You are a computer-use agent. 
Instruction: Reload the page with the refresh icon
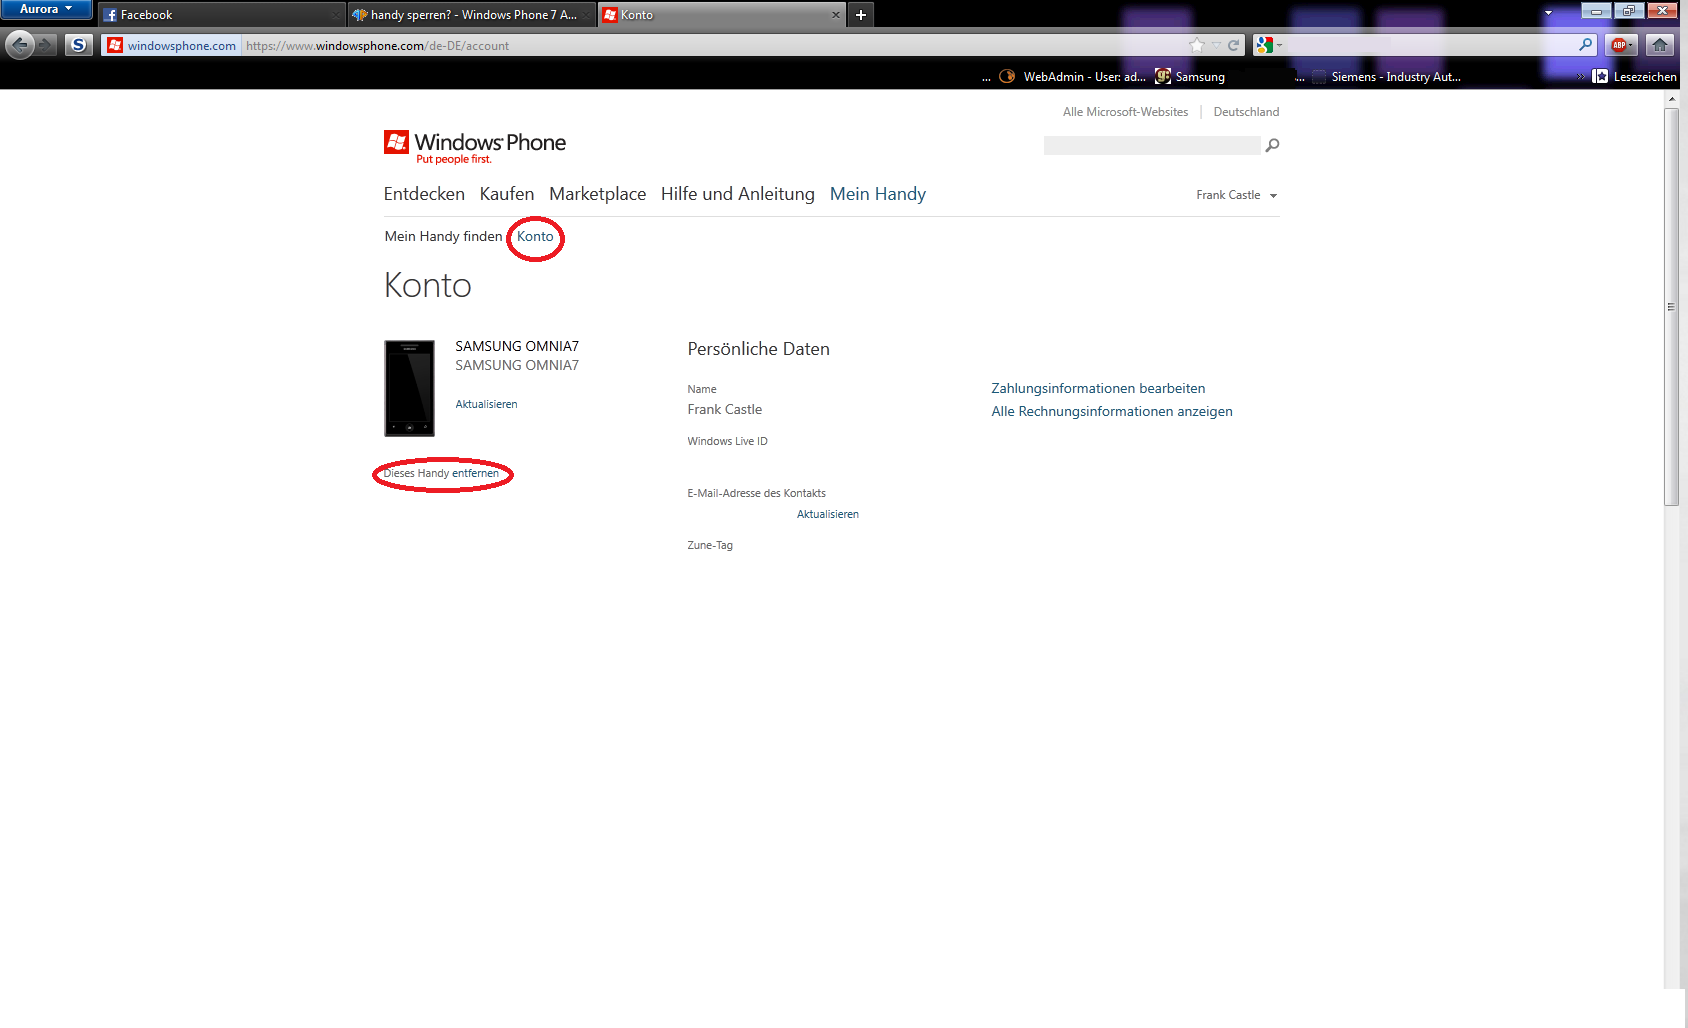pyautogui.click(x=1234, y=45)
